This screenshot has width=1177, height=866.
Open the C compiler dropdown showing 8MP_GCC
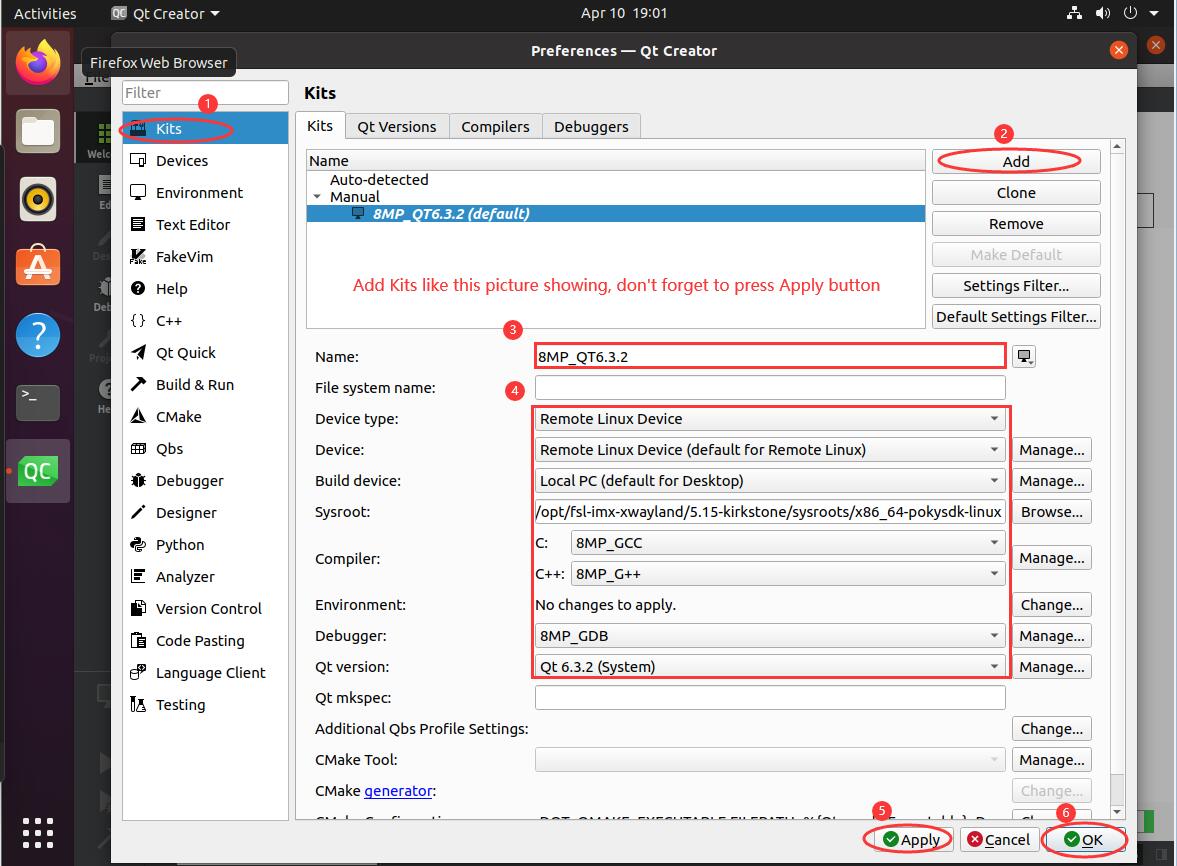[x=787, y=543]
